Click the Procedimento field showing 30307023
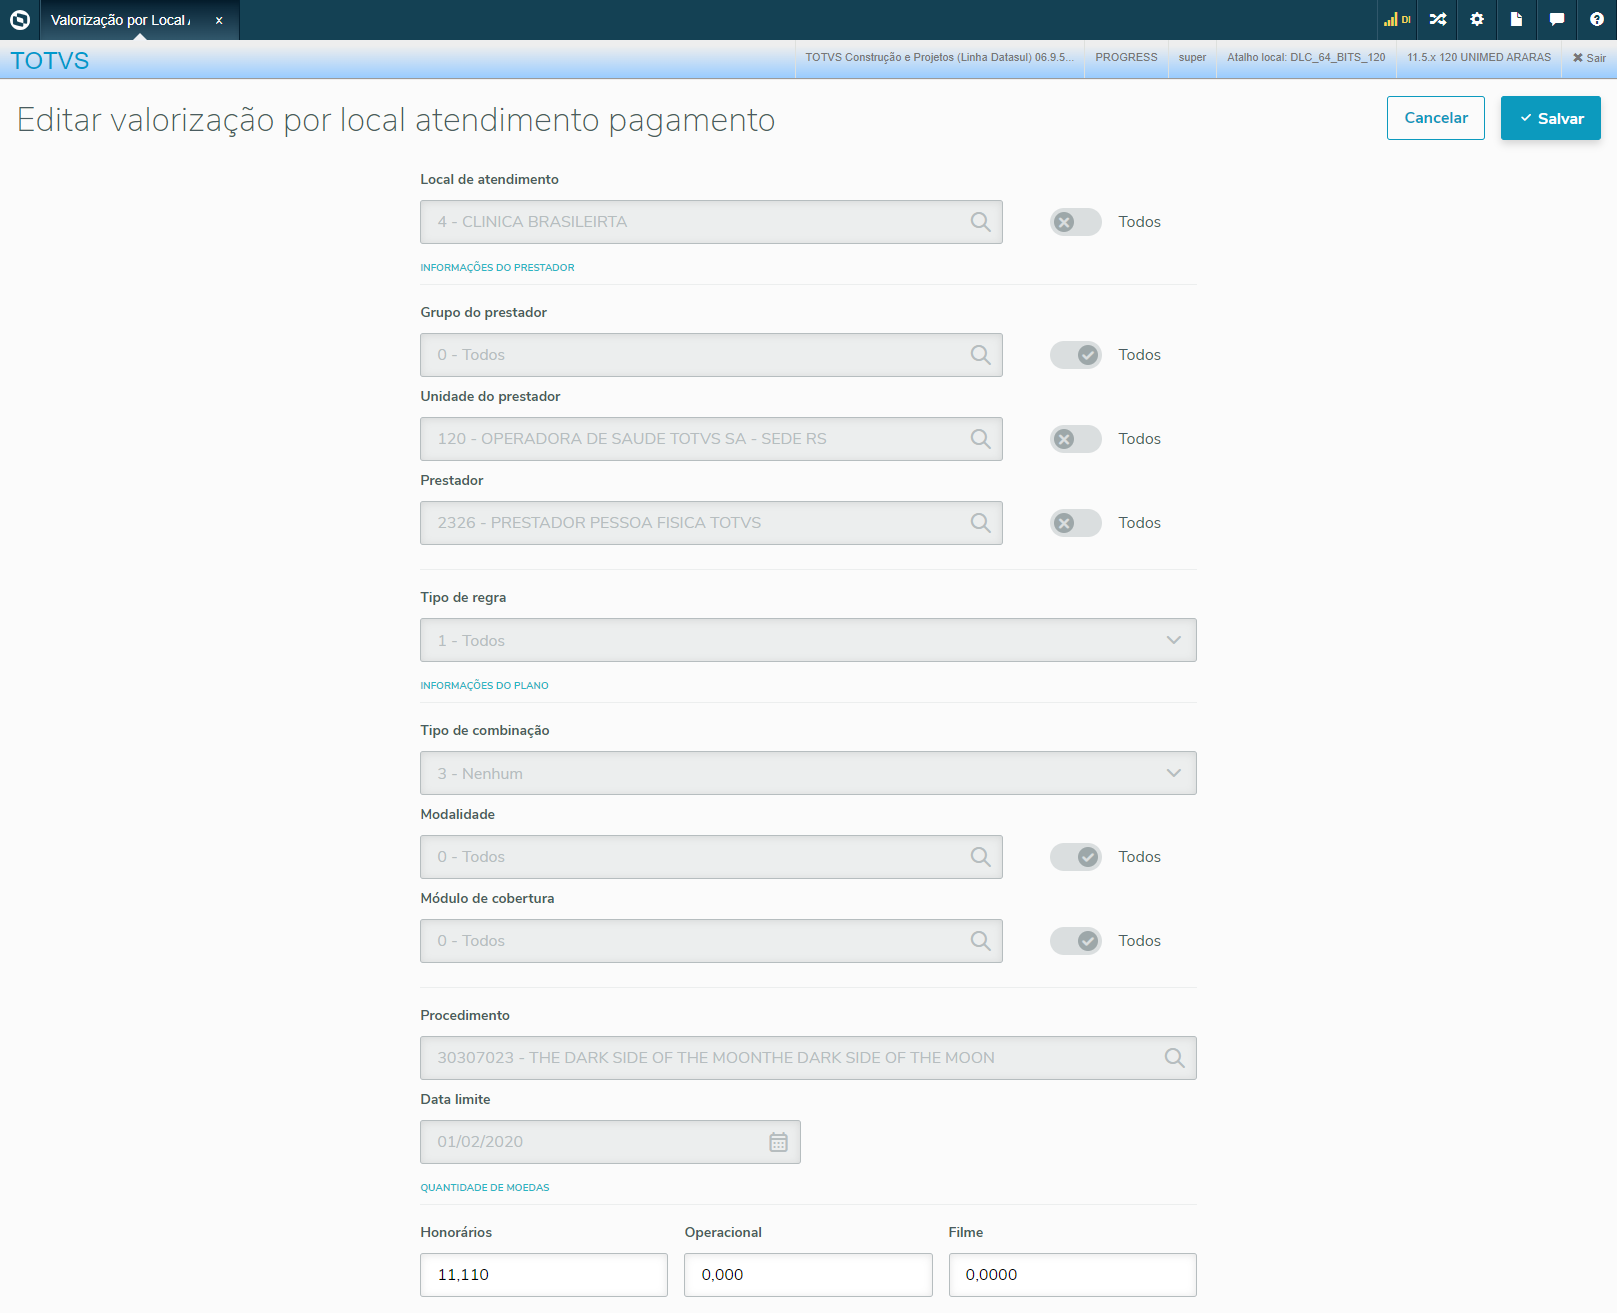Viewport: 1617px width, 1313px height. point(808,1058)
